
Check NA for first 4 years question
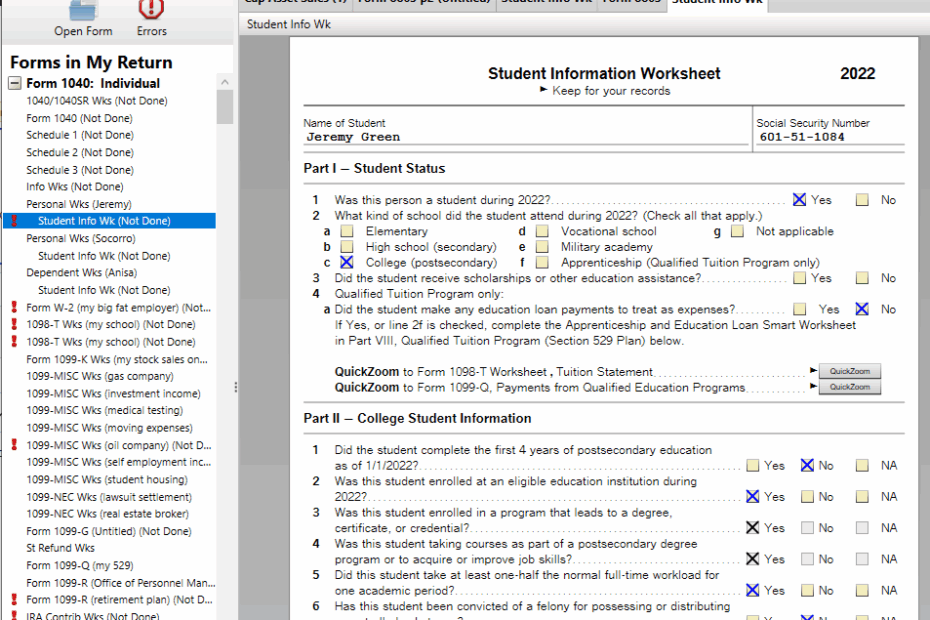coord(861,464)
